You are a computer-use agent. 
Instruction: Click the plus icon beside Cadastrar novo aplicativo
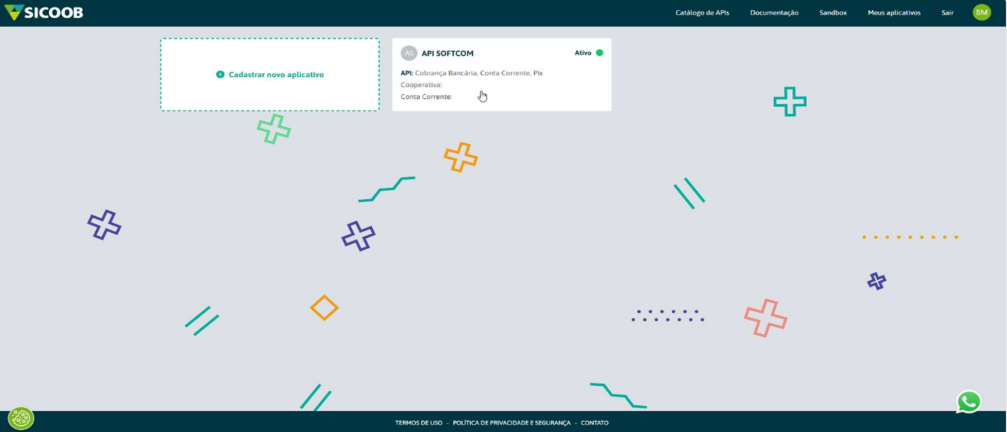(x=220, y=75)
